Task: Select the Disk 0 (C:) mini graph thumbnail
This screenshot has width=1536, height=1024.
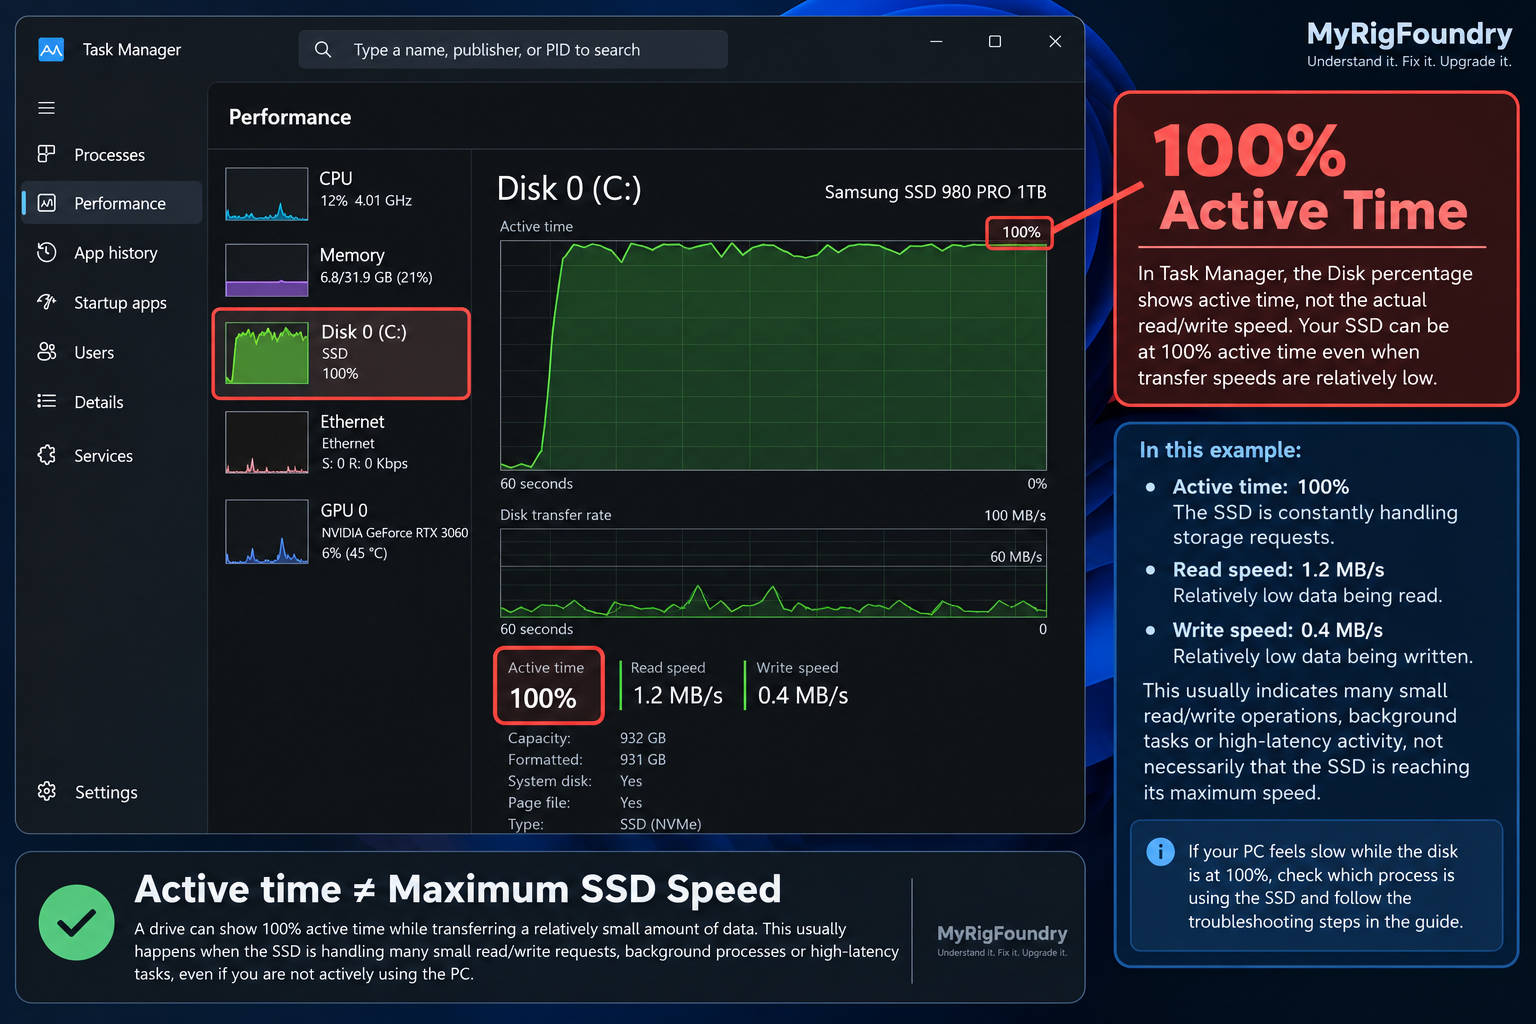Action: [x=267, y=353]
